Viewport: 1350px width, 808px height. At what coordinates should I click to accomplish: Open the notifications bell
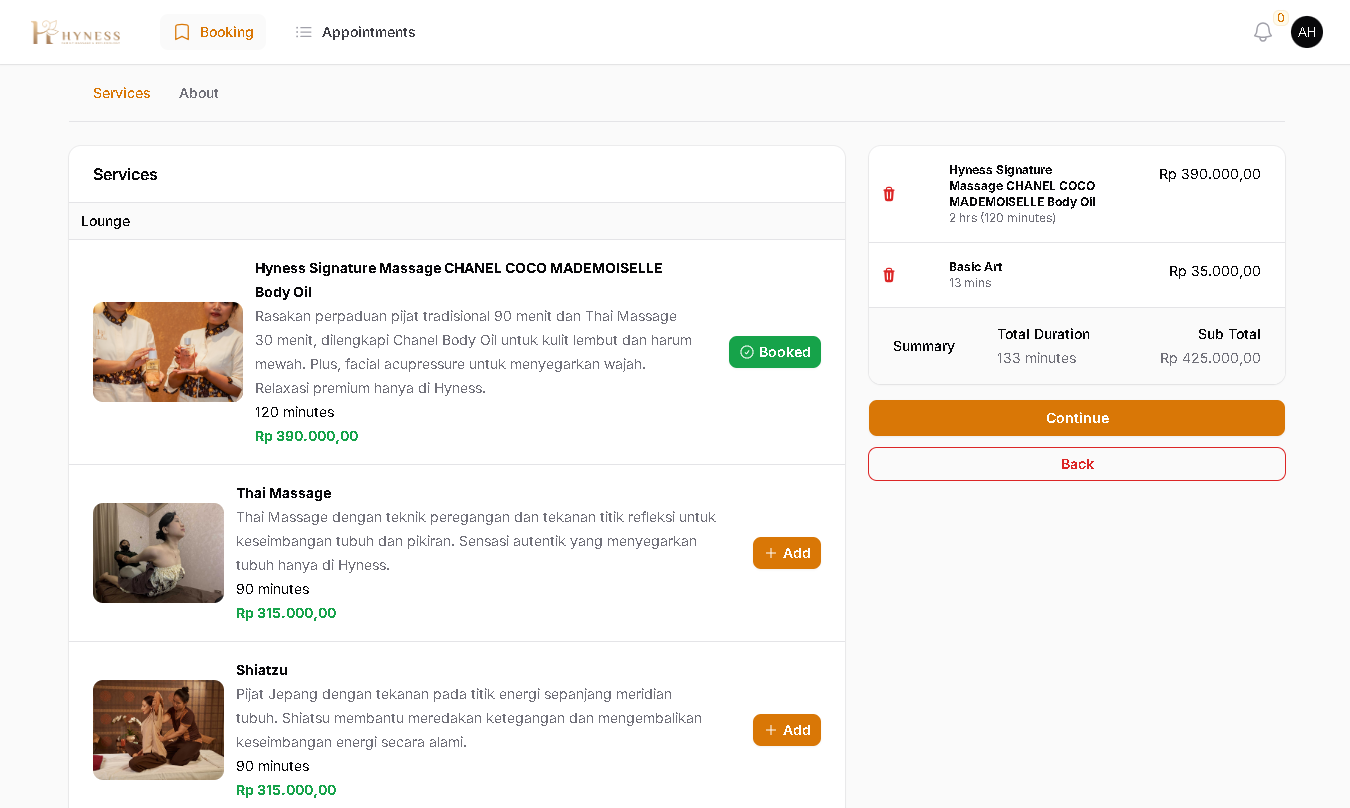pos(1263,32)
